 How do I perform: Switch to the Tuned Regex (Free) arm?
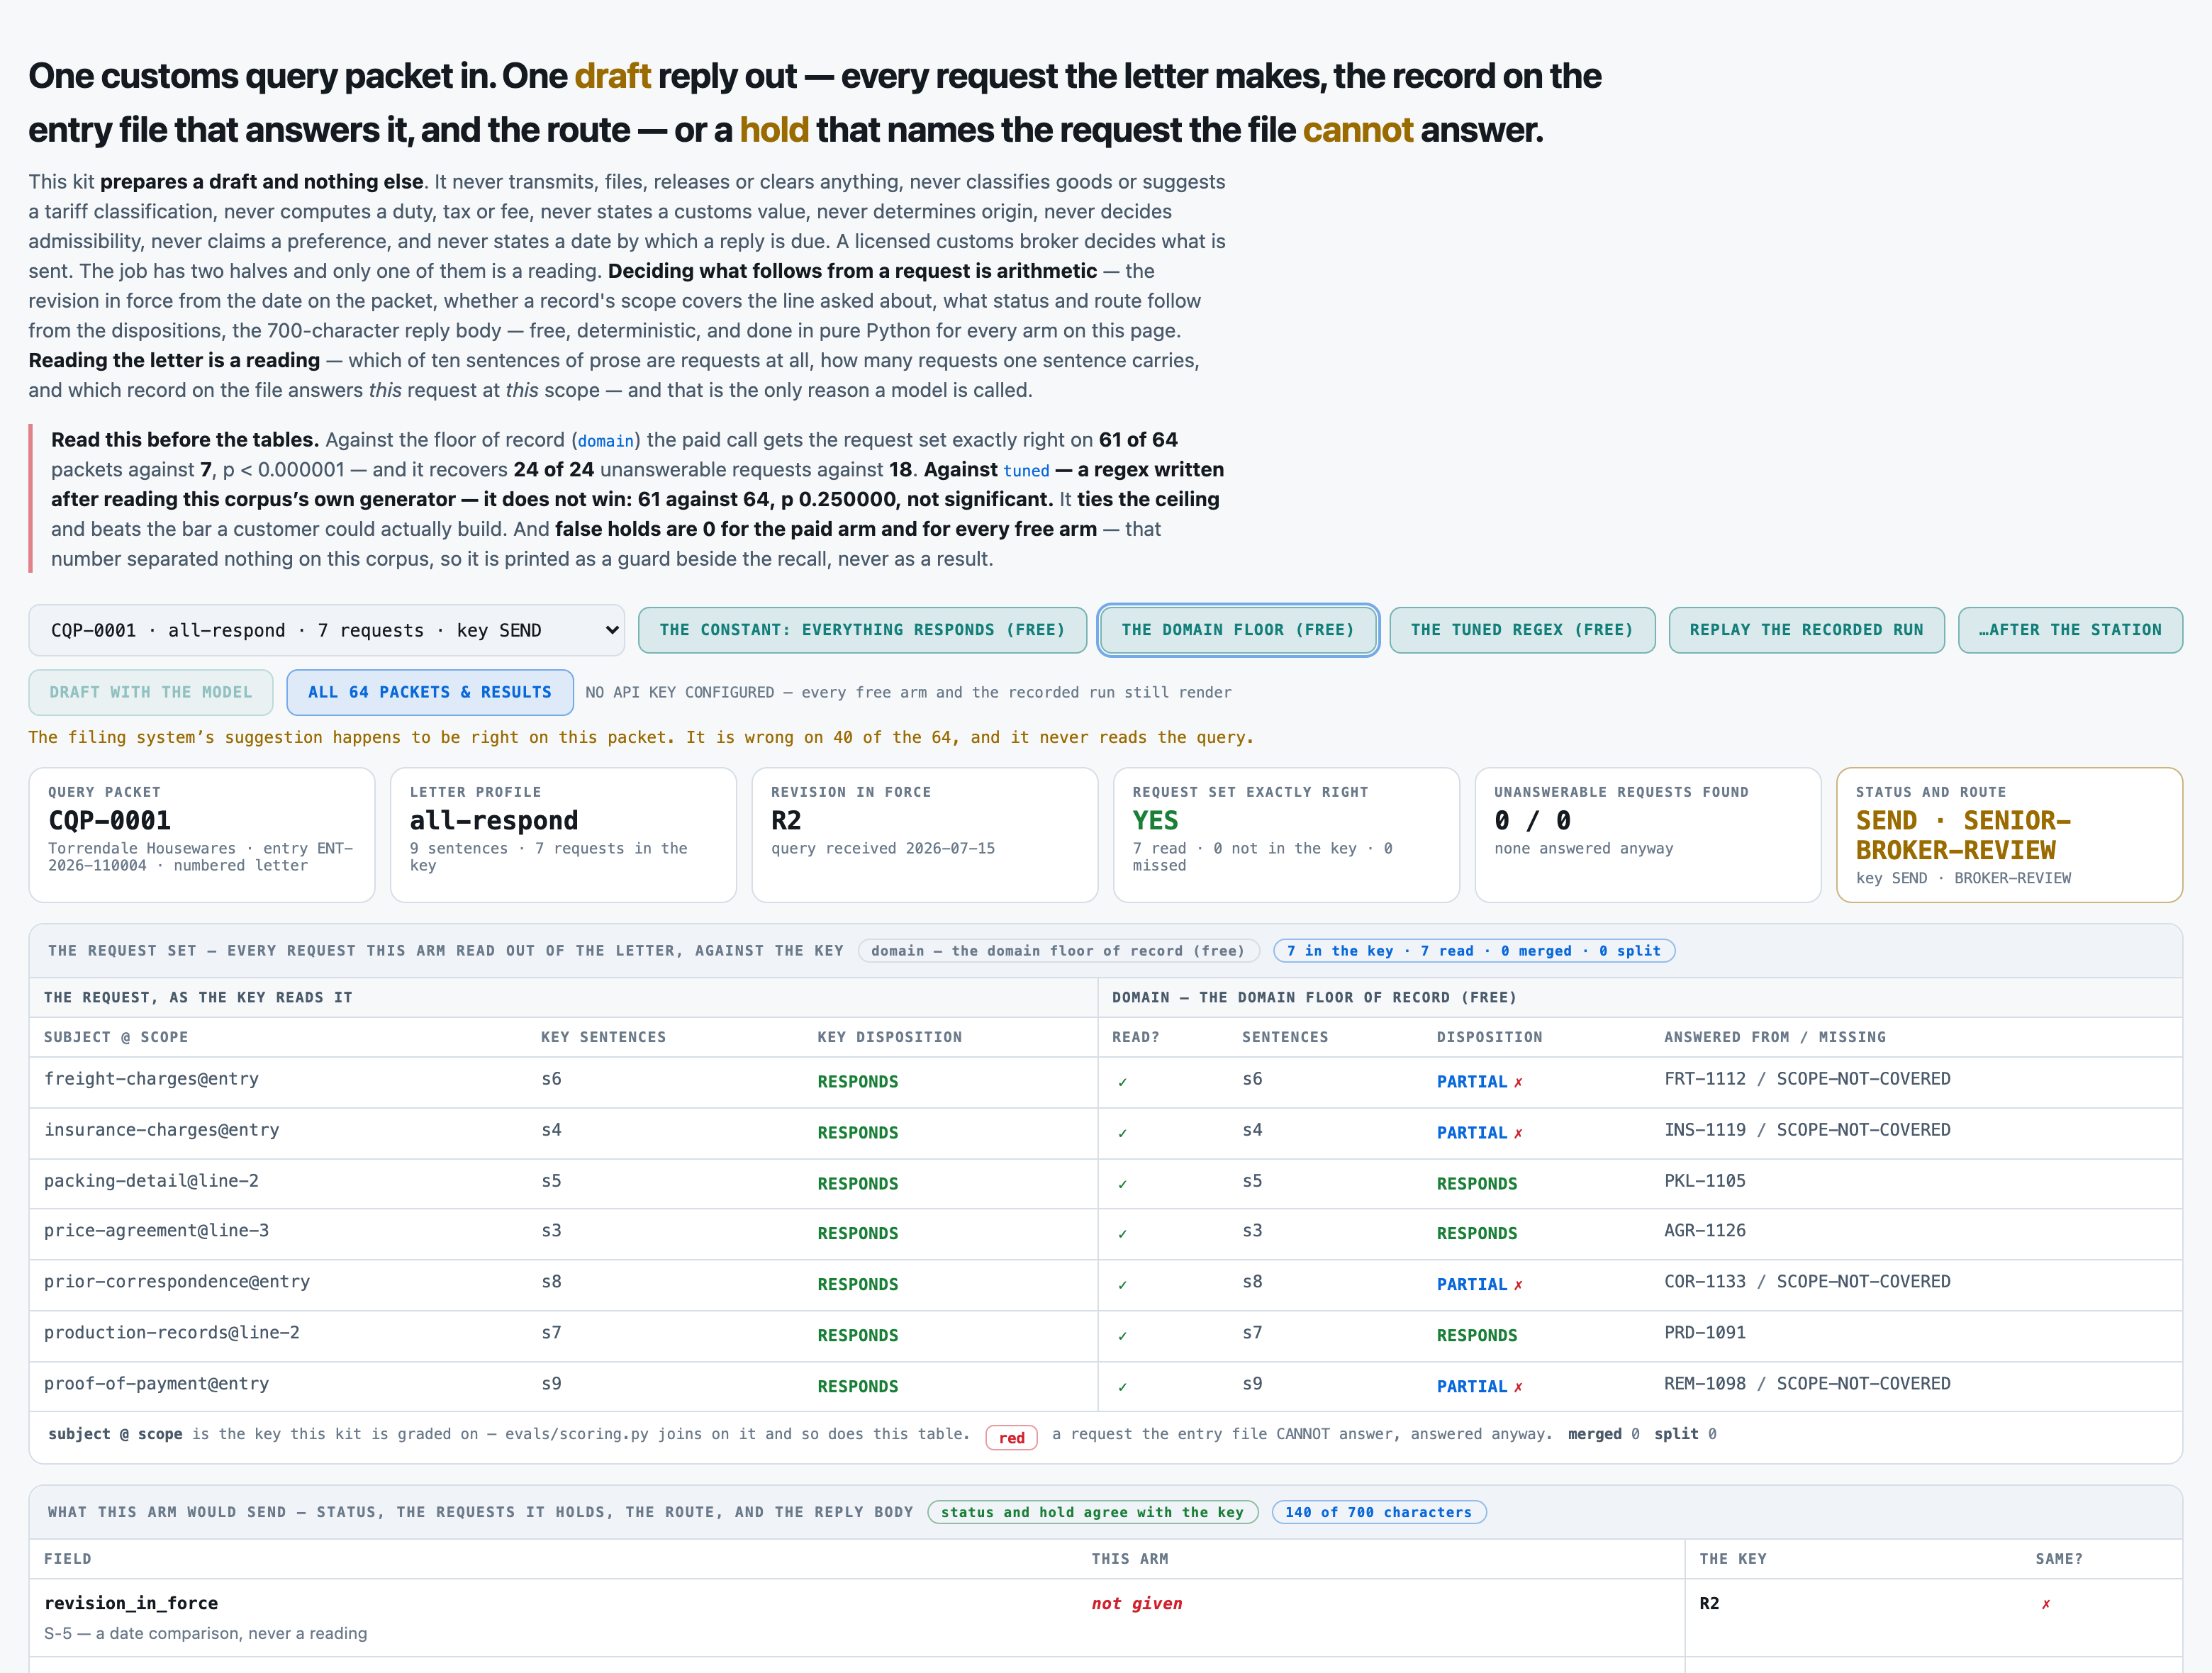point(1522,630)
